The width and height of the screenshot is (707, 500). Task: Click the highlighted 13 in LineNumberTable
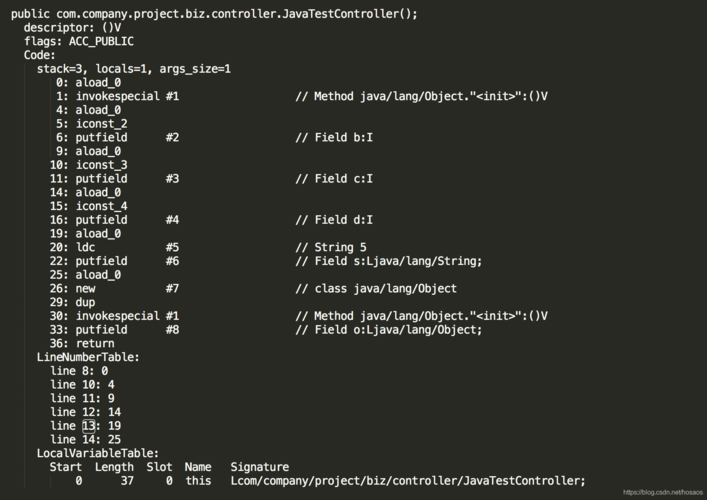point(88,425)
